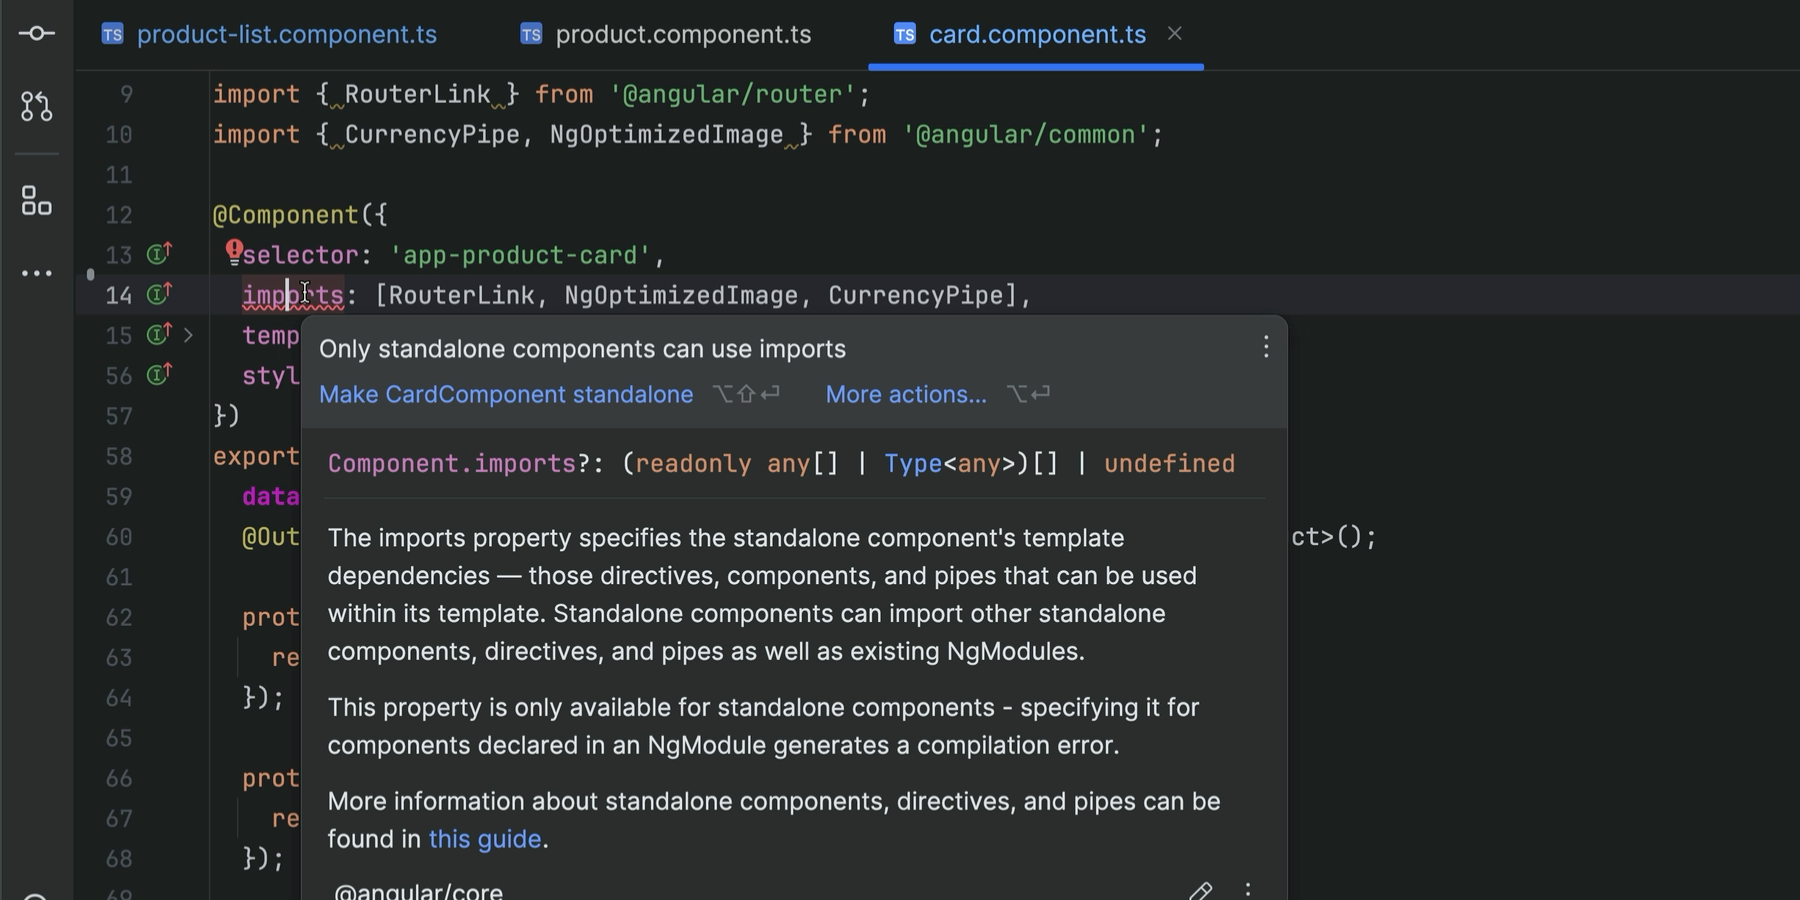This screenshot has width=1800, height=900.
Task: Apply the Make CardComponent standalone quick fix
Action: pyautogui.click(x=506, y=394)
